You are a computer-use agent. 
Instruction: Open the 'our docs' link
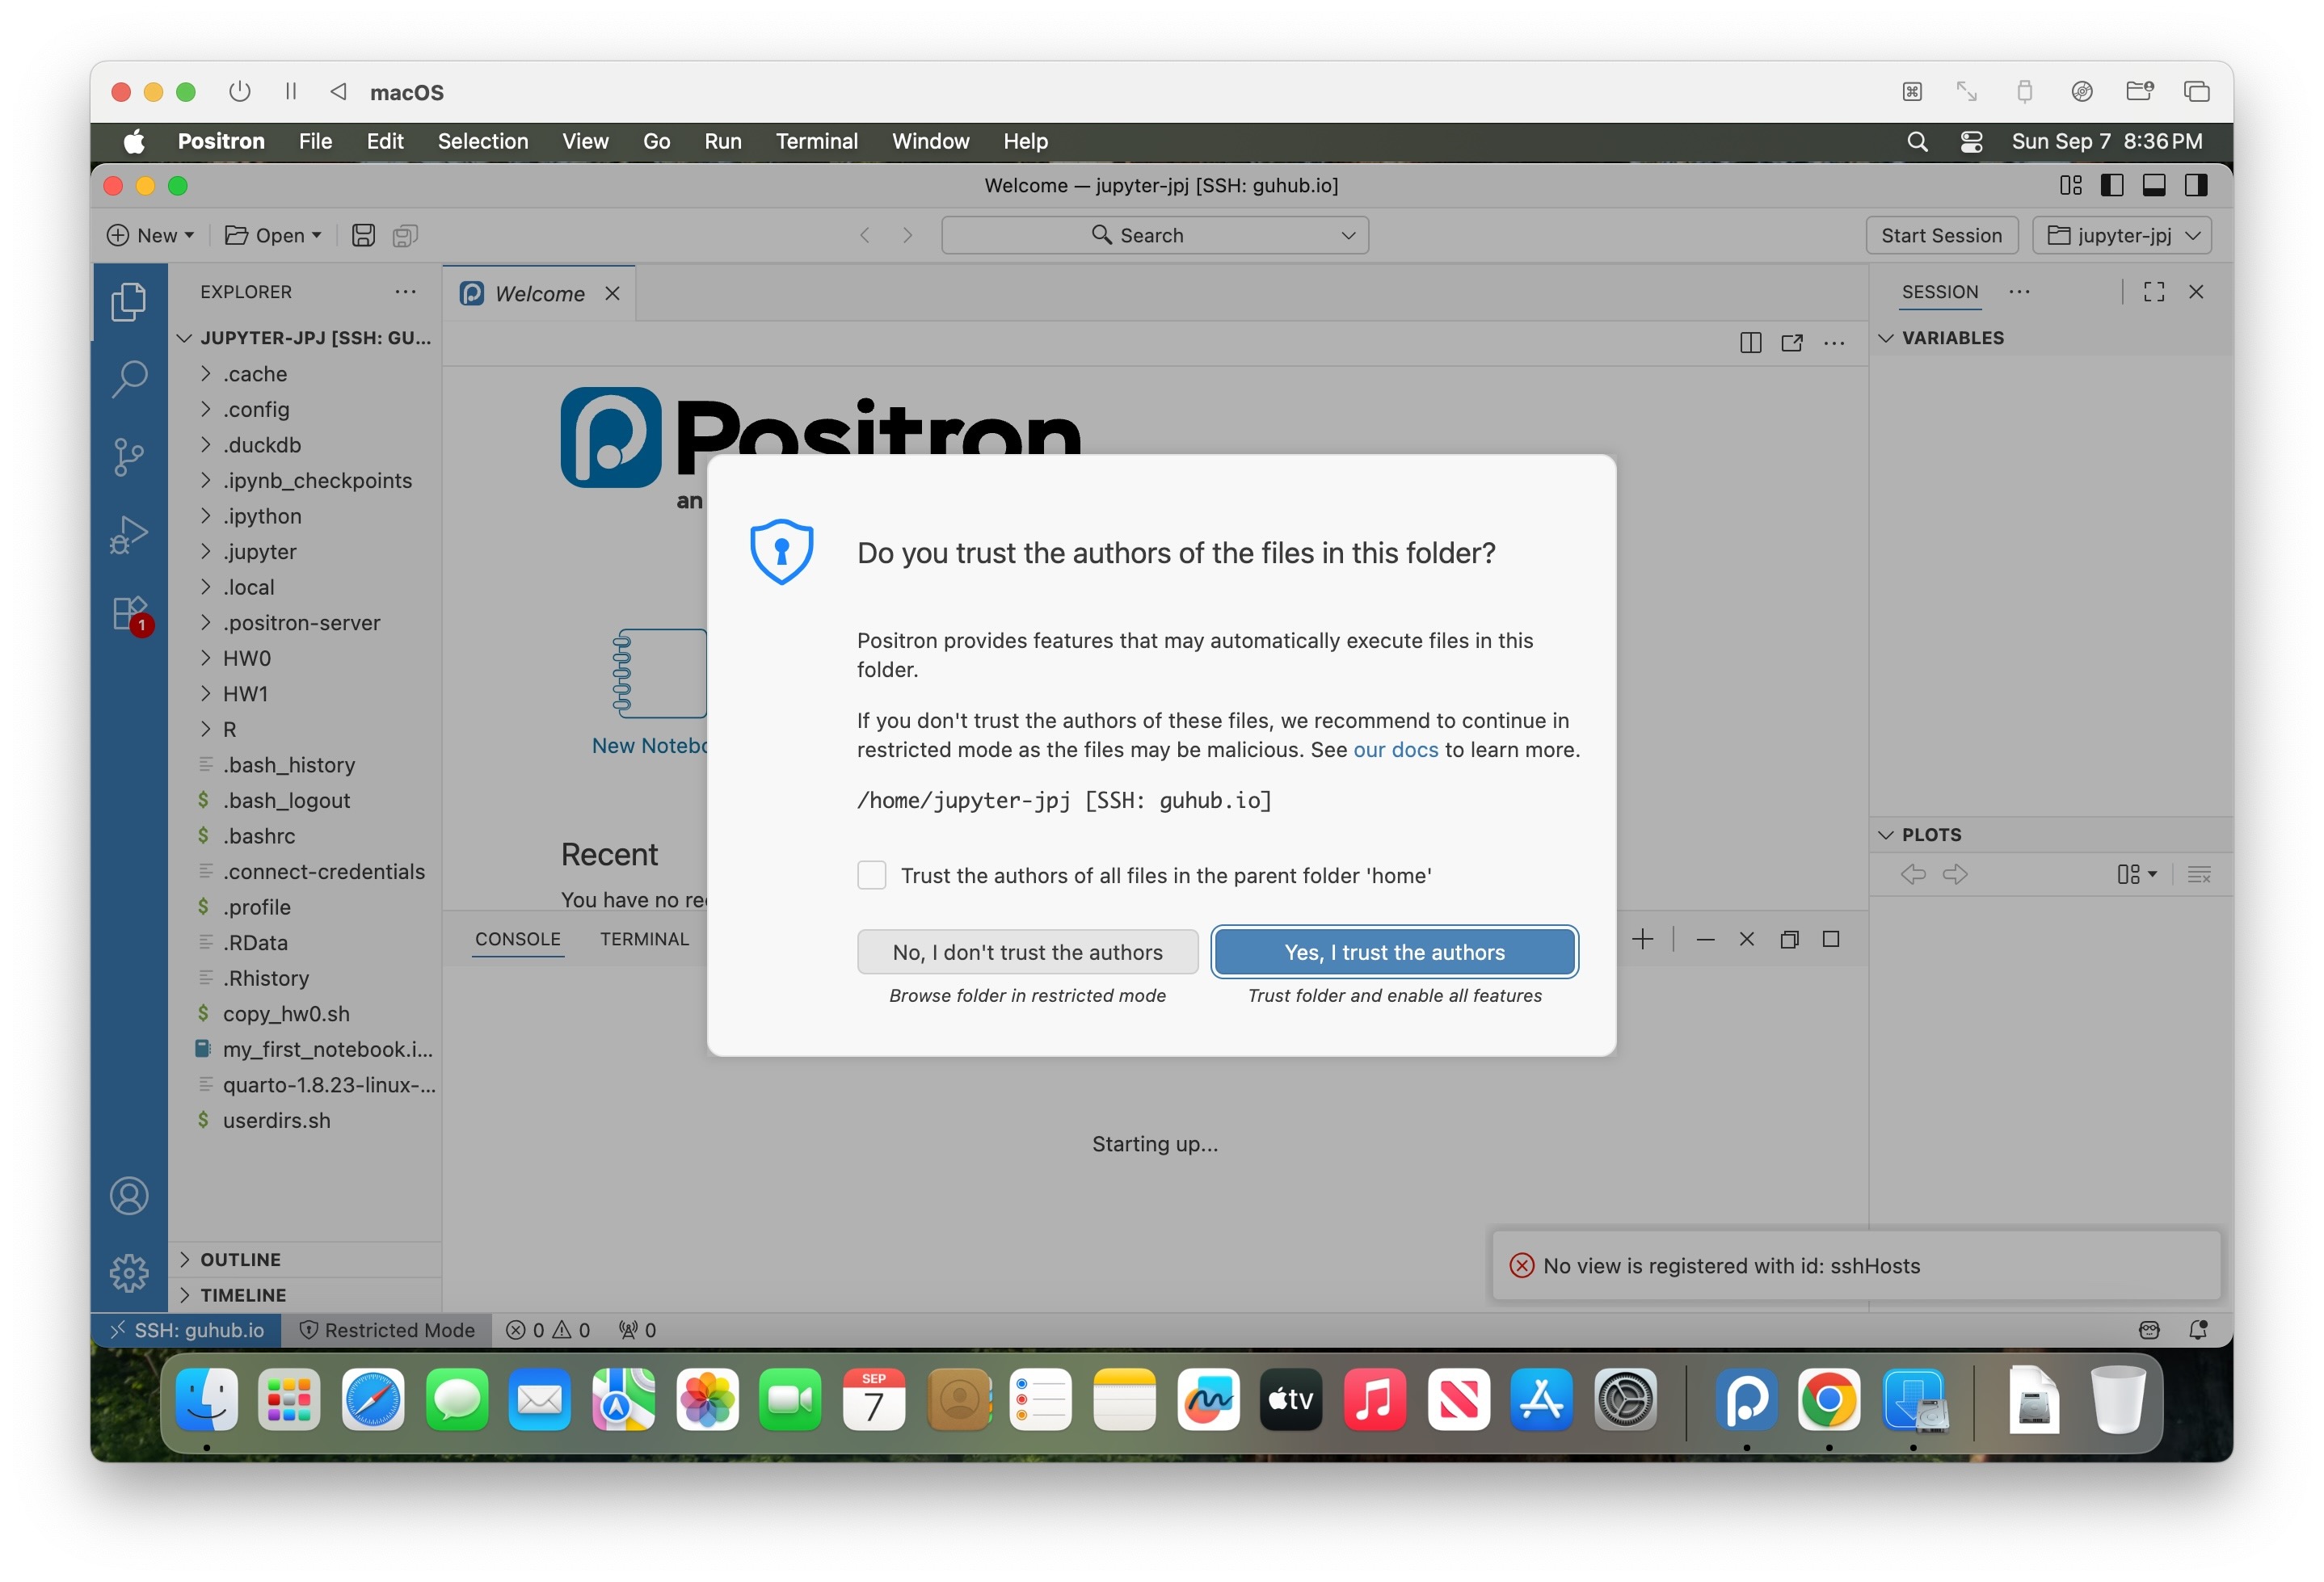tap(1395, 750)
